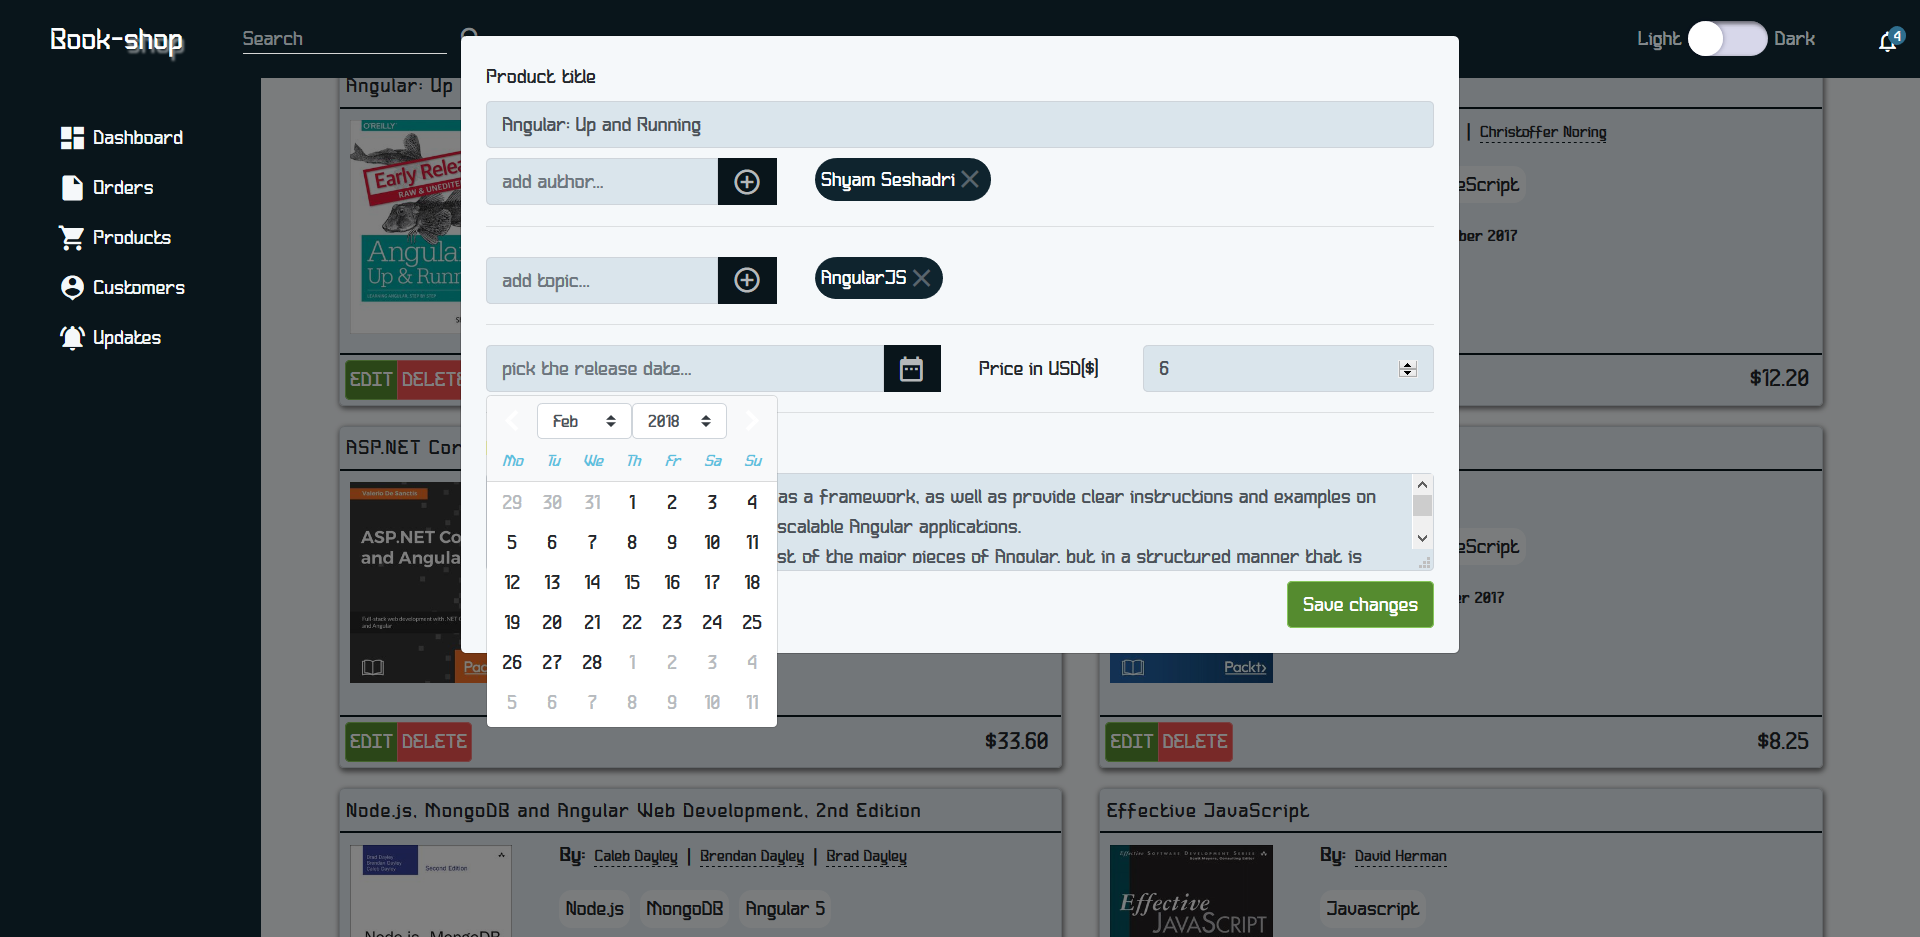Click the MongoDB topic tag

coord(685,909)
